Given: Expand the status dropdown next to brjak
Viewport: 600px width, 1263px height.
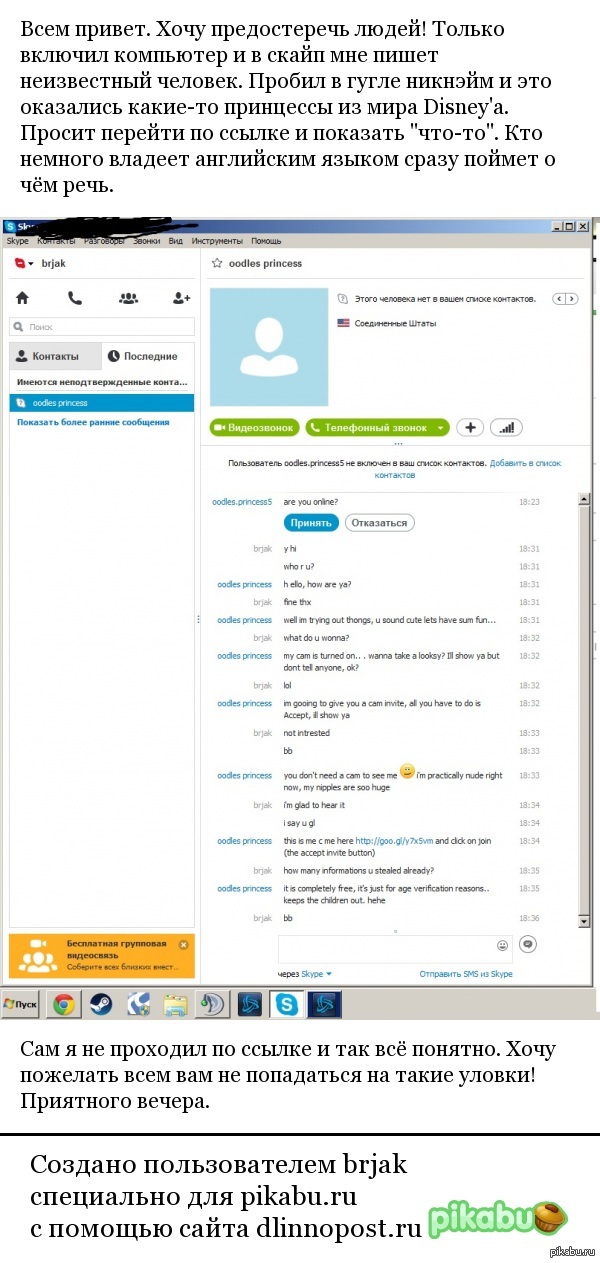Looking at the screenshot, I should coord(31,263).
